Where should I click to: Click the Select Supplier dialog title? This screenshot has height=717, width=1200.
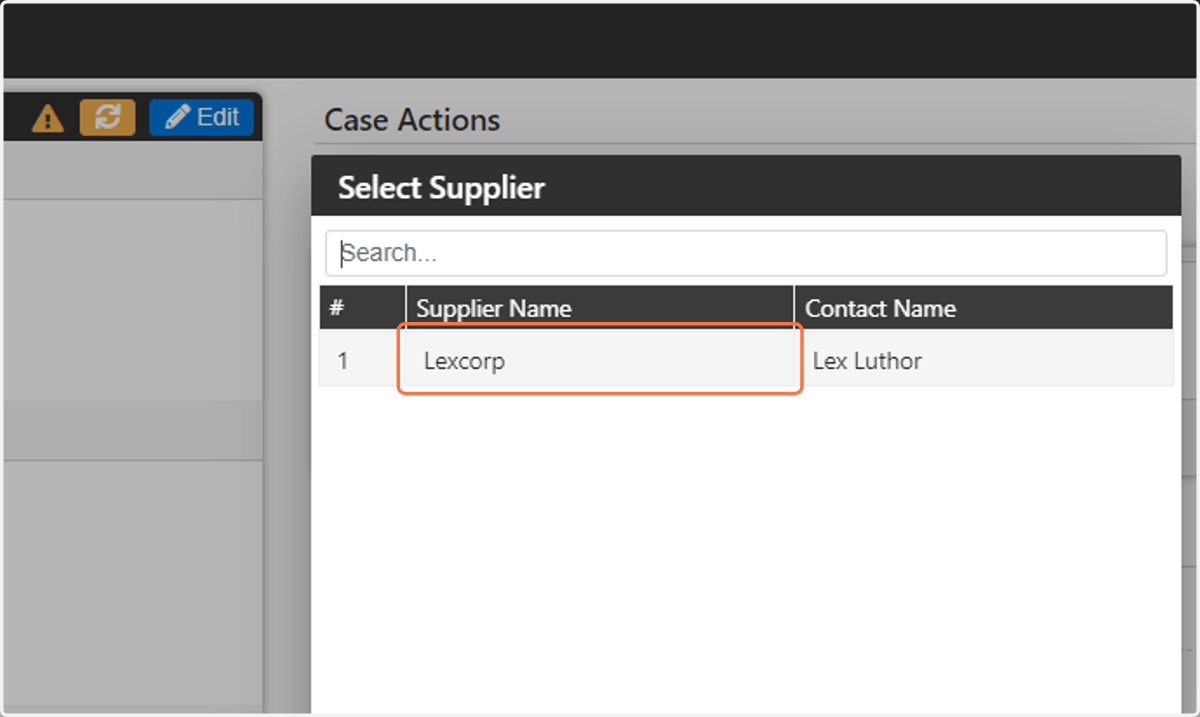coord(441,187)
